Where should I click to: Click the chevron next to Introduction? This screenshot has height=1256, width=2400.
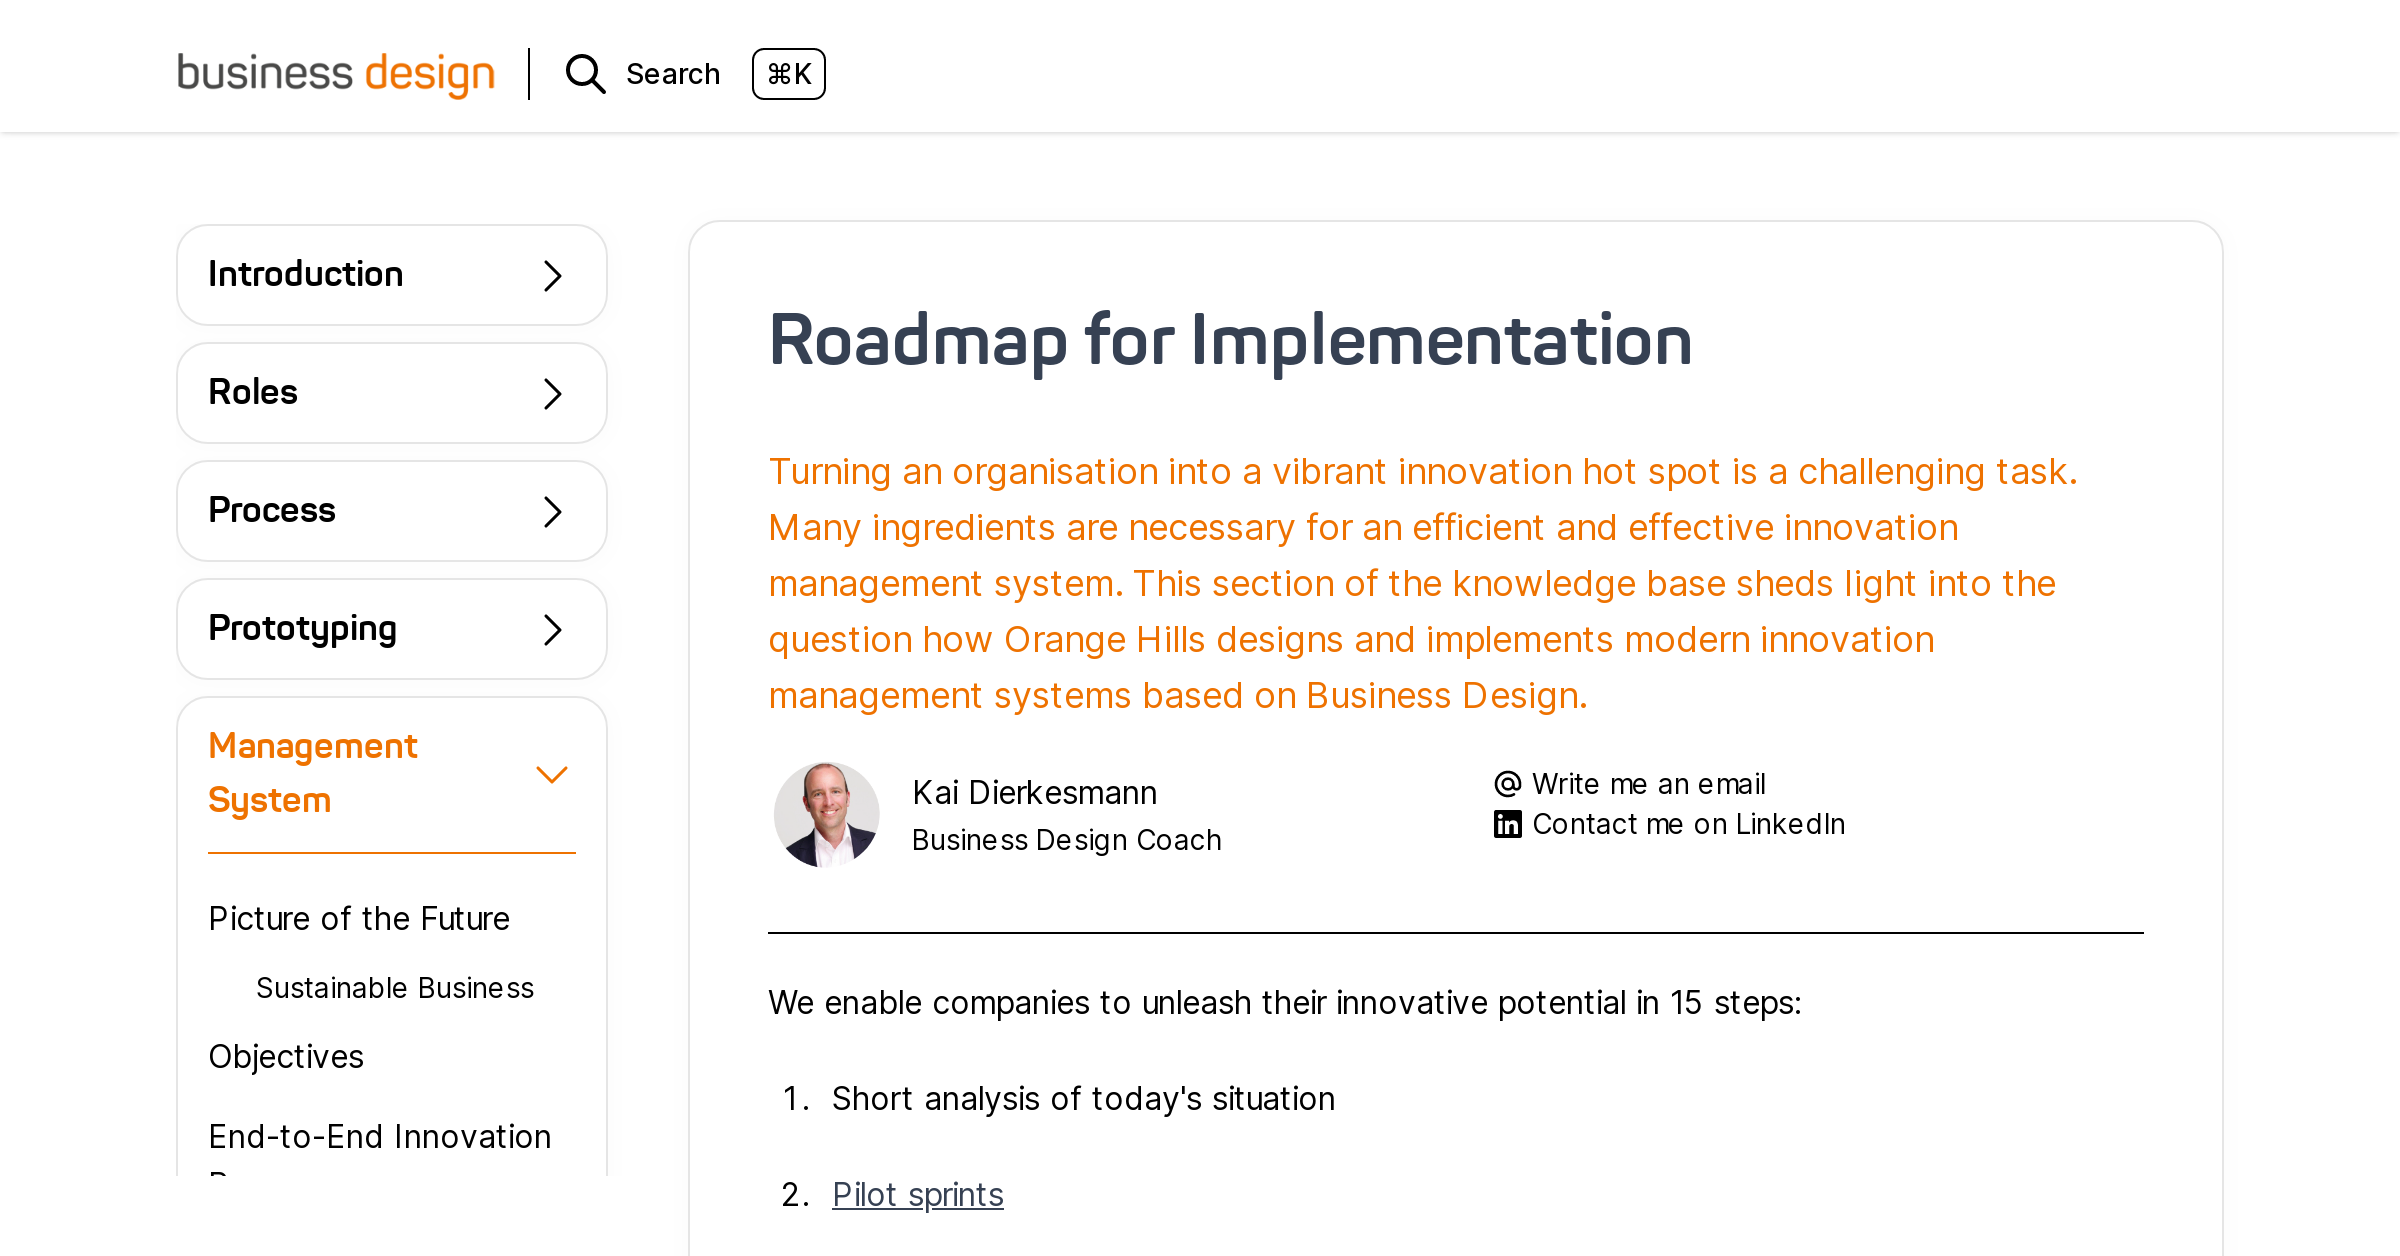551,275
